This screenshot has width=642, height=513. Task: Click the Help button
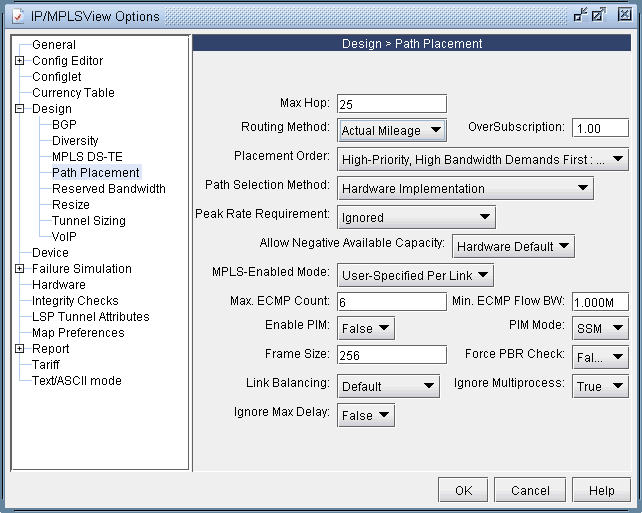coord(601,491)
